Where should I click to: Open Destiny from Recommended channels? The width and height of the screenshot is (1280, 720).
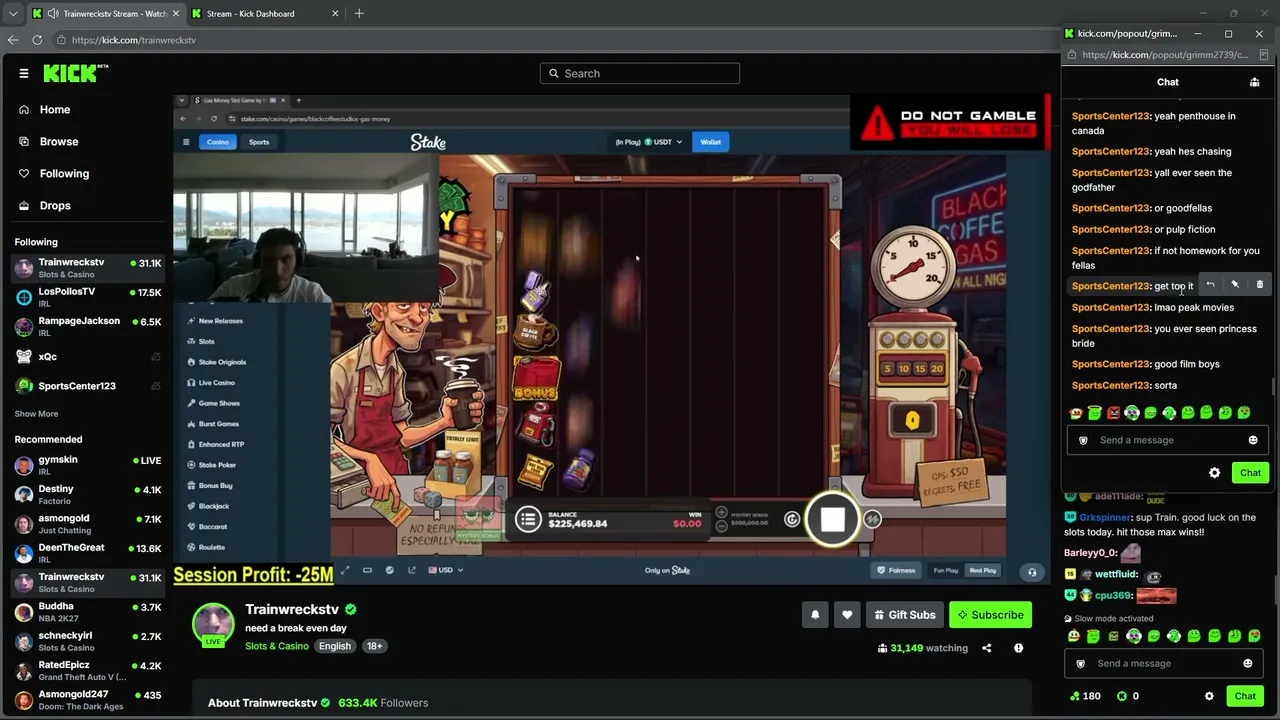tap(87, 494)
